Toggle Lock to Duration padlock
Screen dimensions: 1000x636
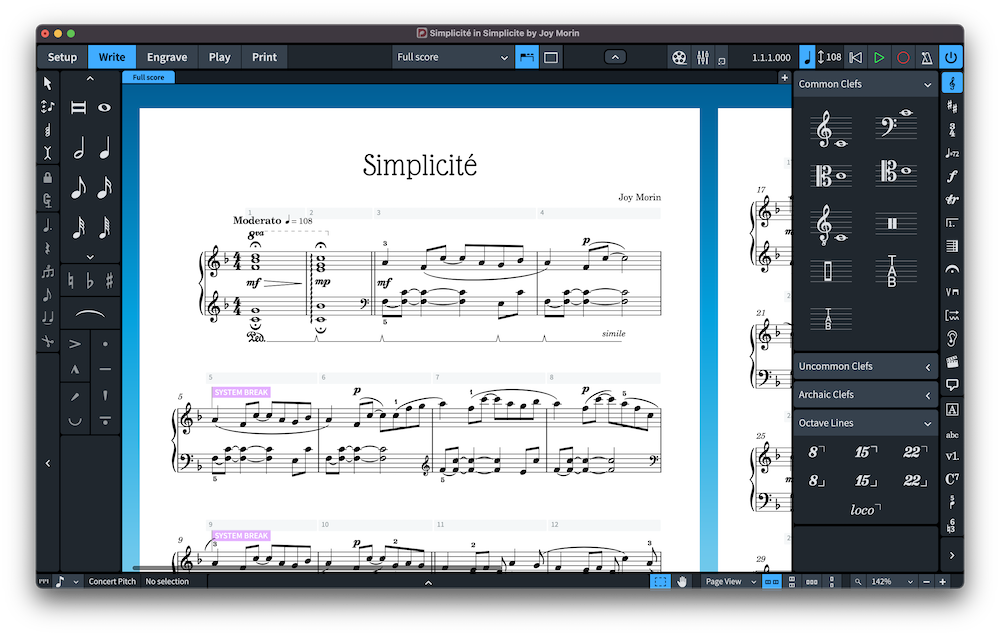[x=48, y=177]
